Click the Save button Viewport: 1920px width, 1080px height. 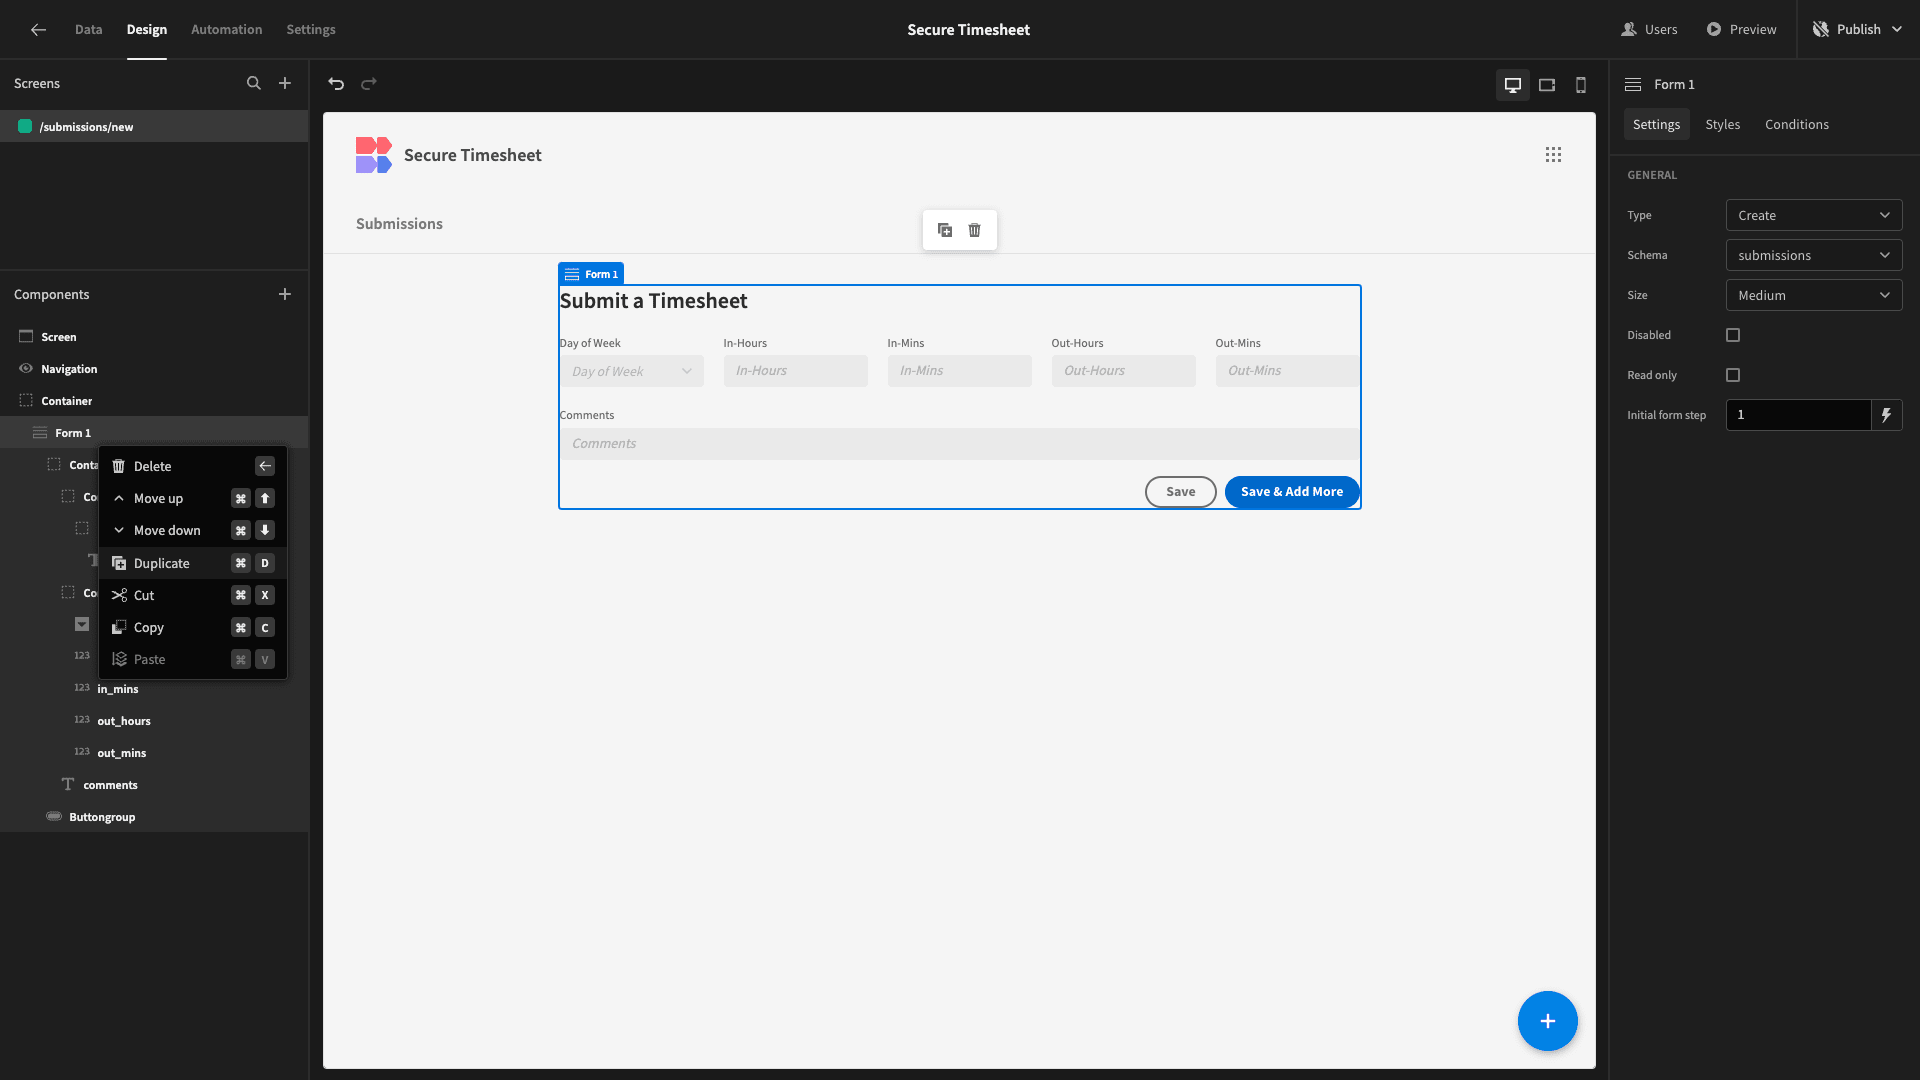click(x=1181, y=492)
